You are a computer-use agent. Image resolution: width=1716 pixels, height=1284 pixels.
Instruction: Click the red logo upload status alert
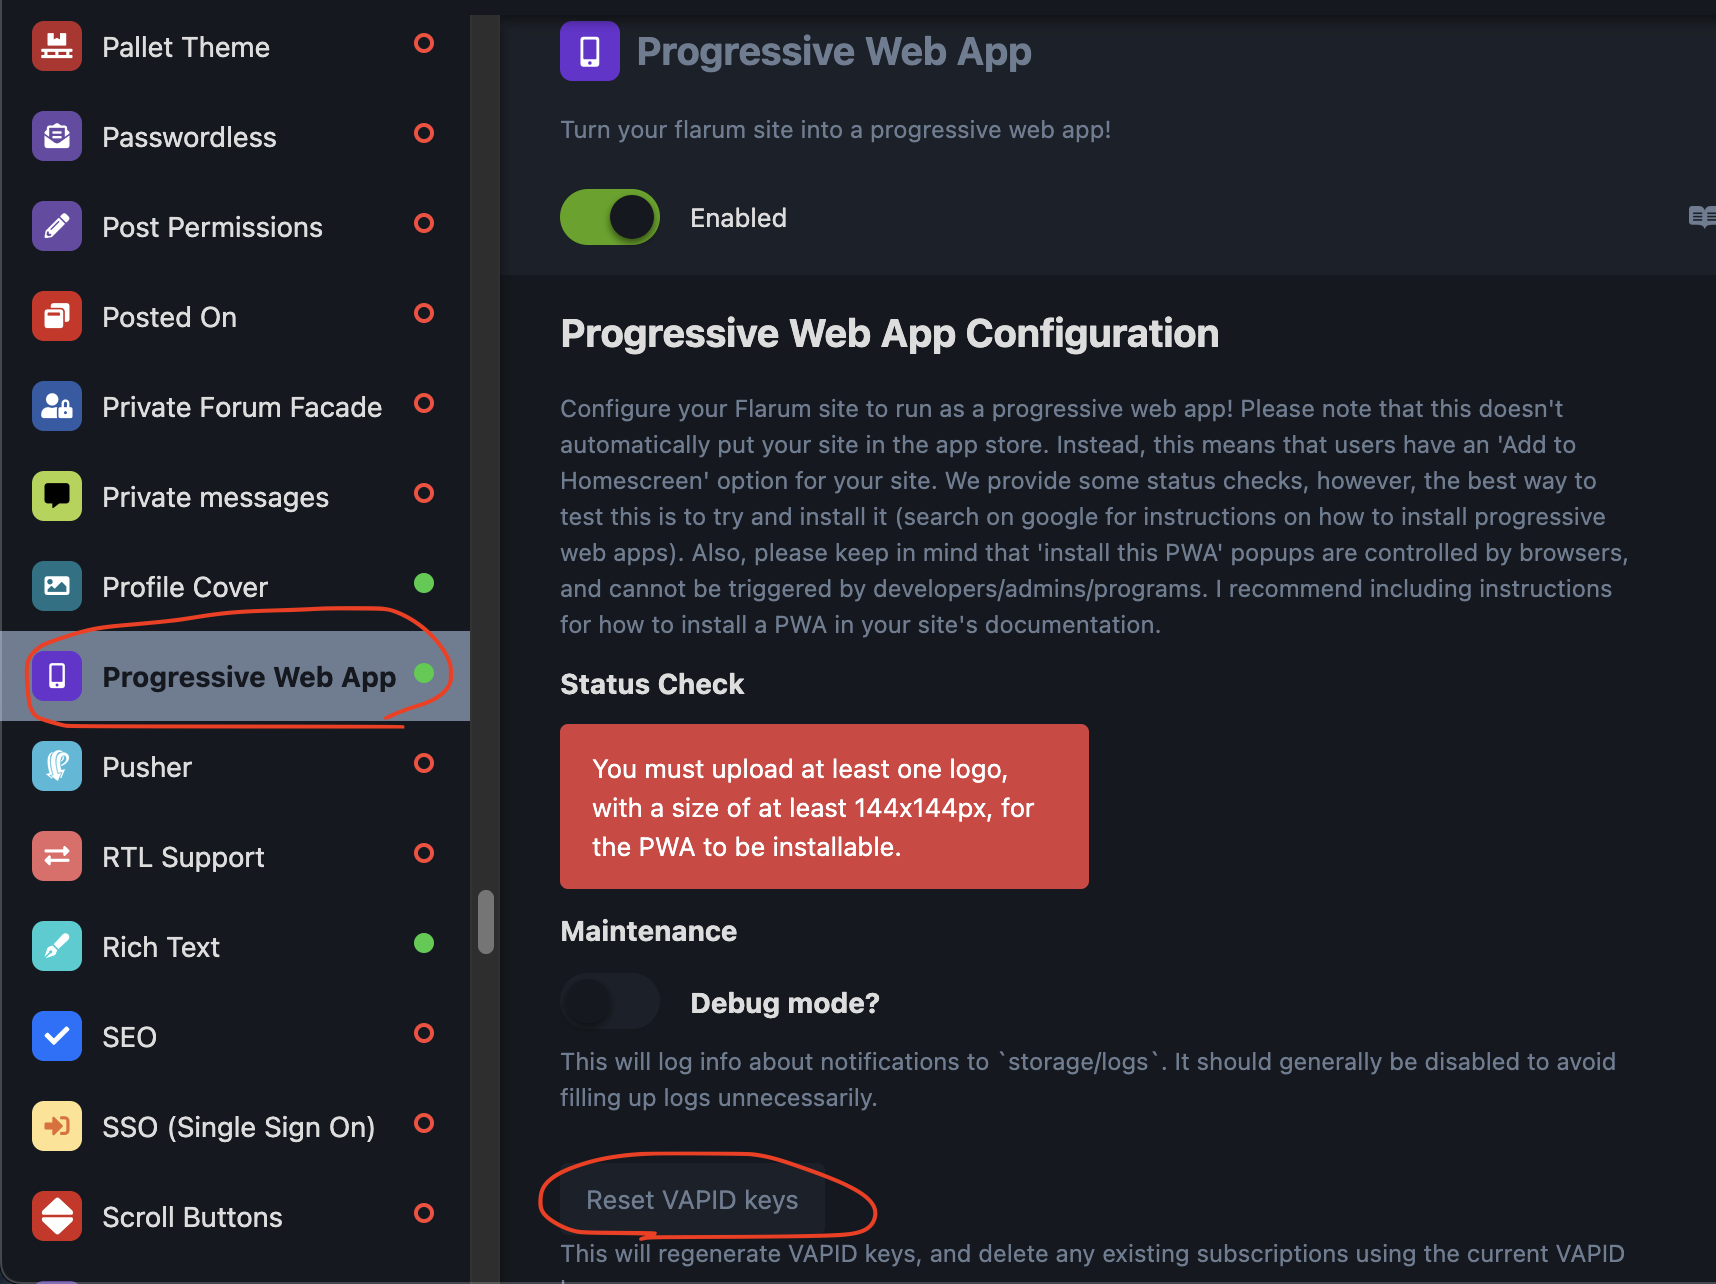(x=824, y=807)
